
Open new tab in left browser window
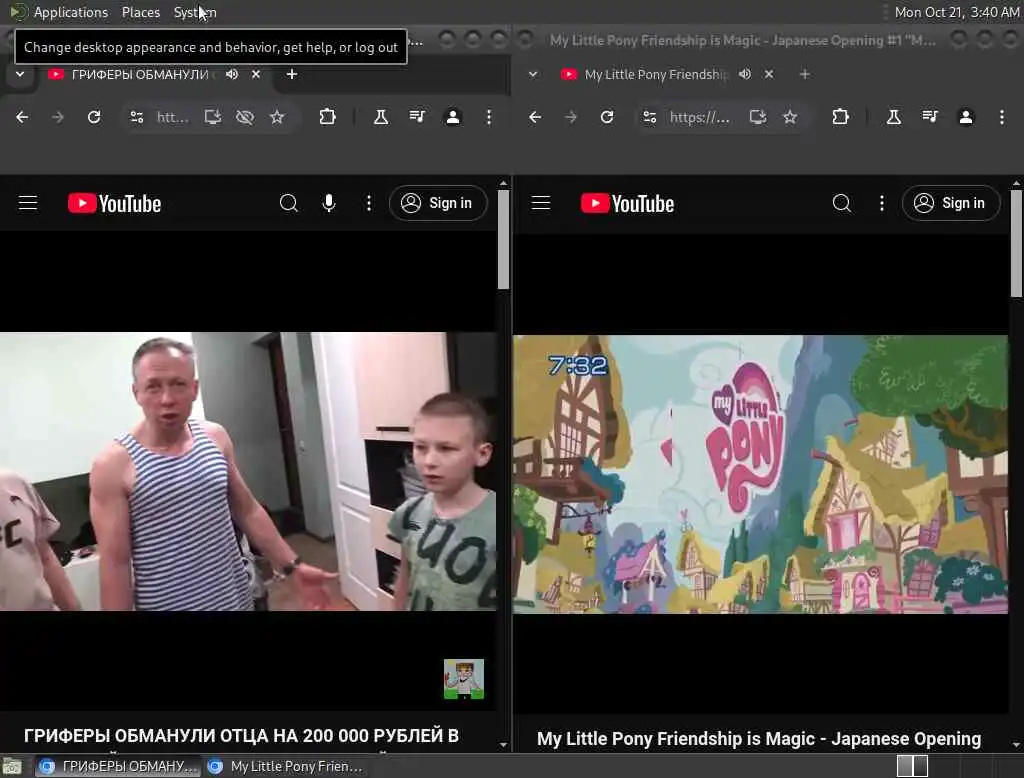coord(292,74)
